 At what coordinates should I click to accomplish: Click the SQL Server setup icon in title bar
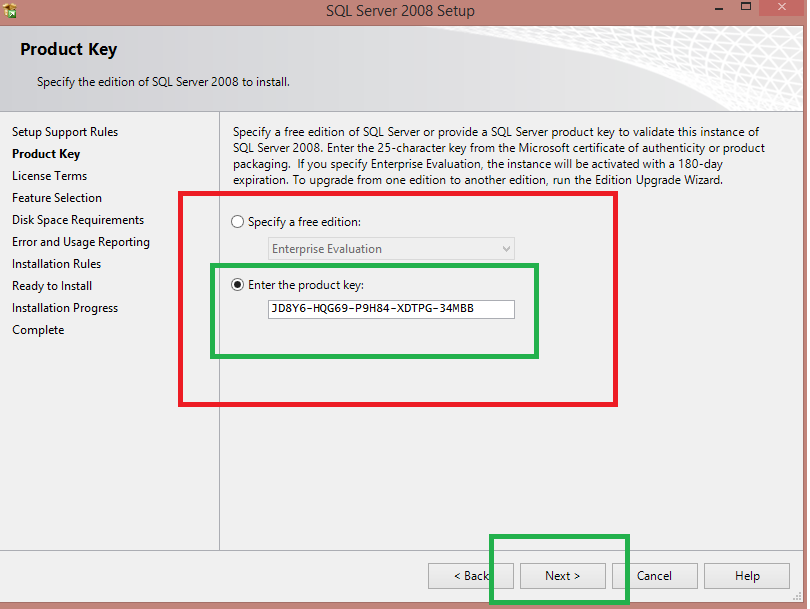click(x=10, y=10)
